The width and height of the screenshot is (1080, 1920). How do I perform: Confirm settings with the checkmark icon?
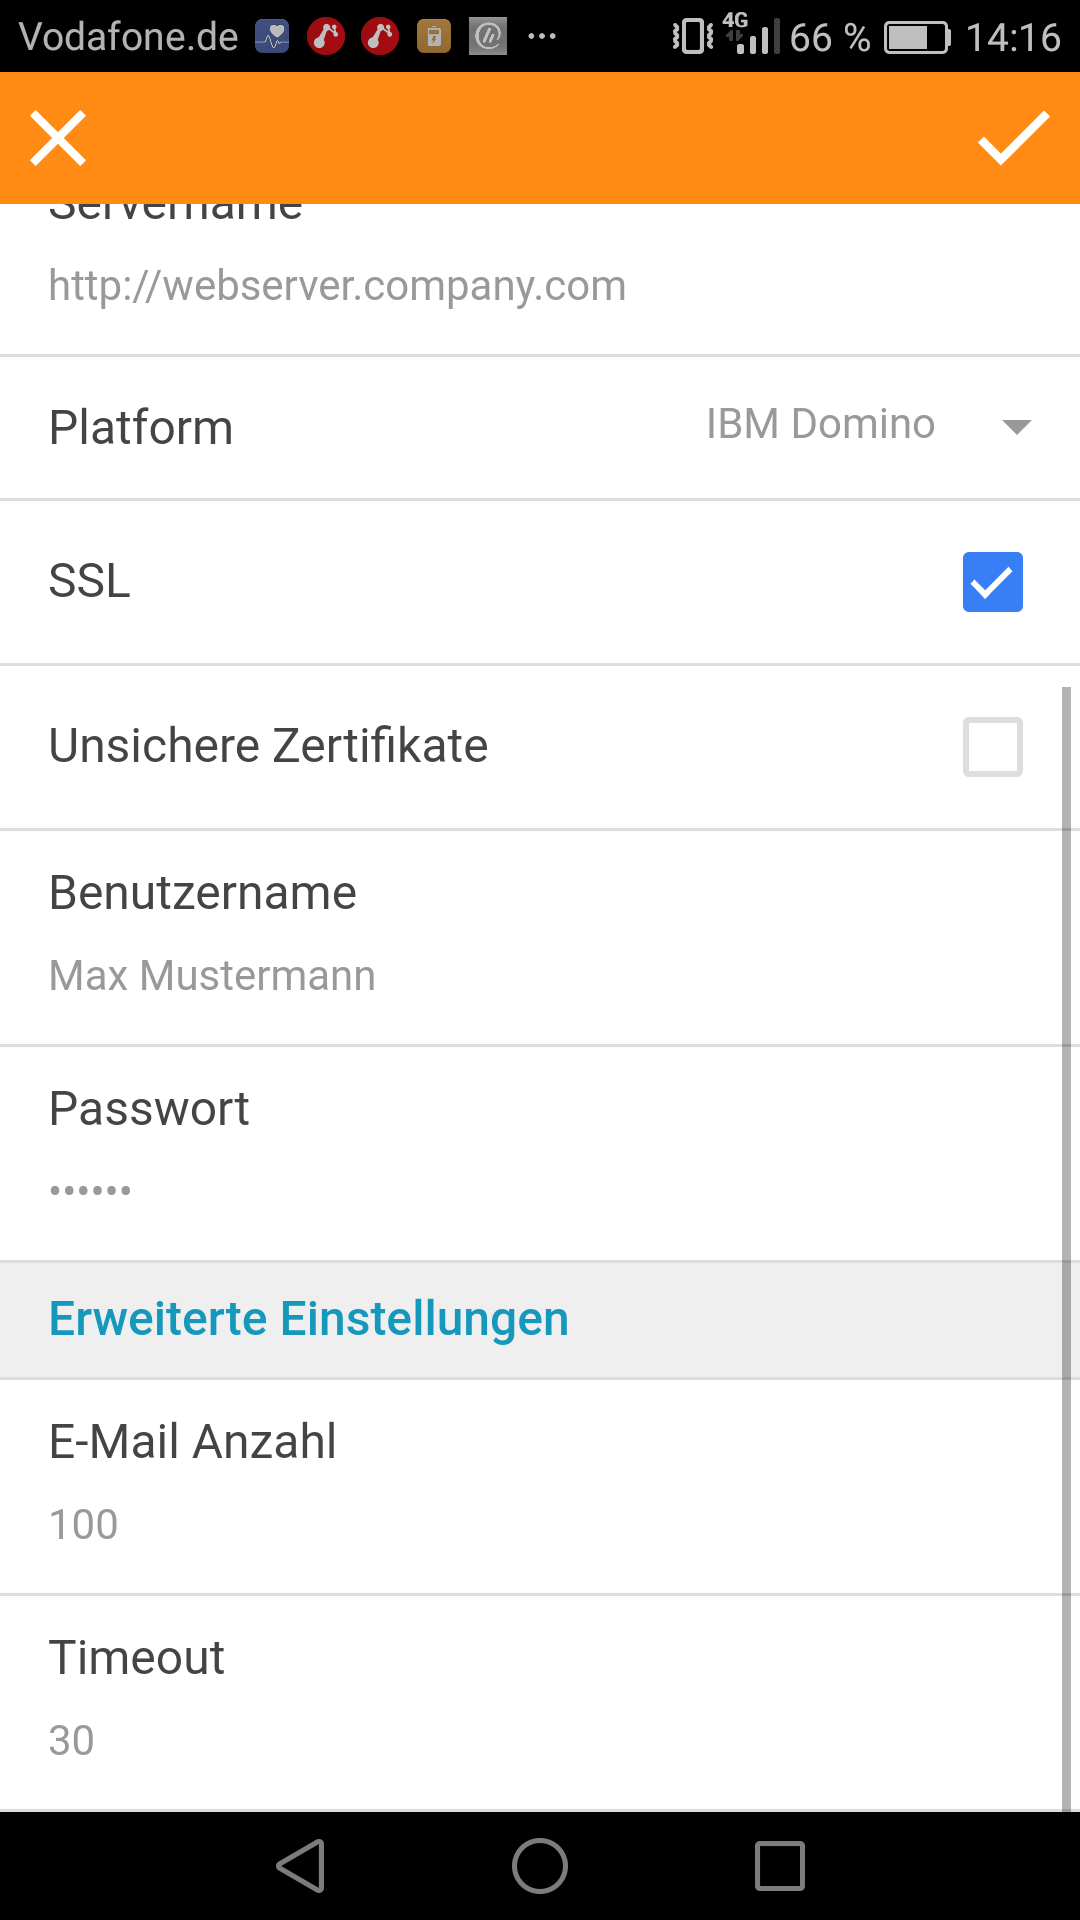[x=1013, y=138]
